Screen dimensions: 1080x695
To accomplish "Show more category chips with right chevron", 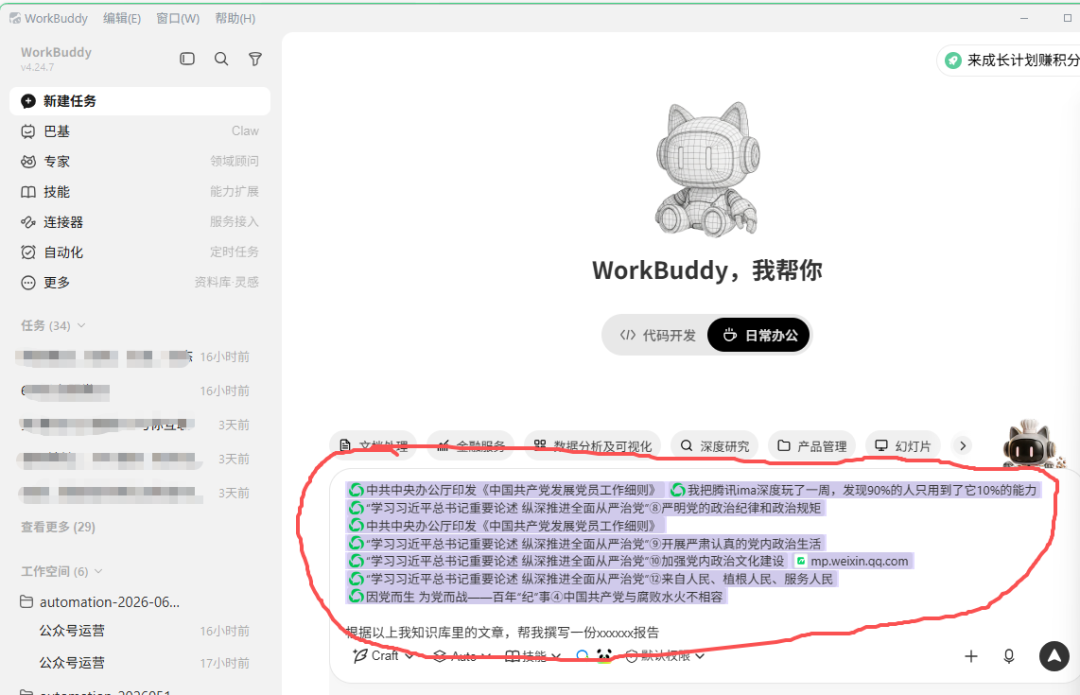I will (x=963, y=446).
